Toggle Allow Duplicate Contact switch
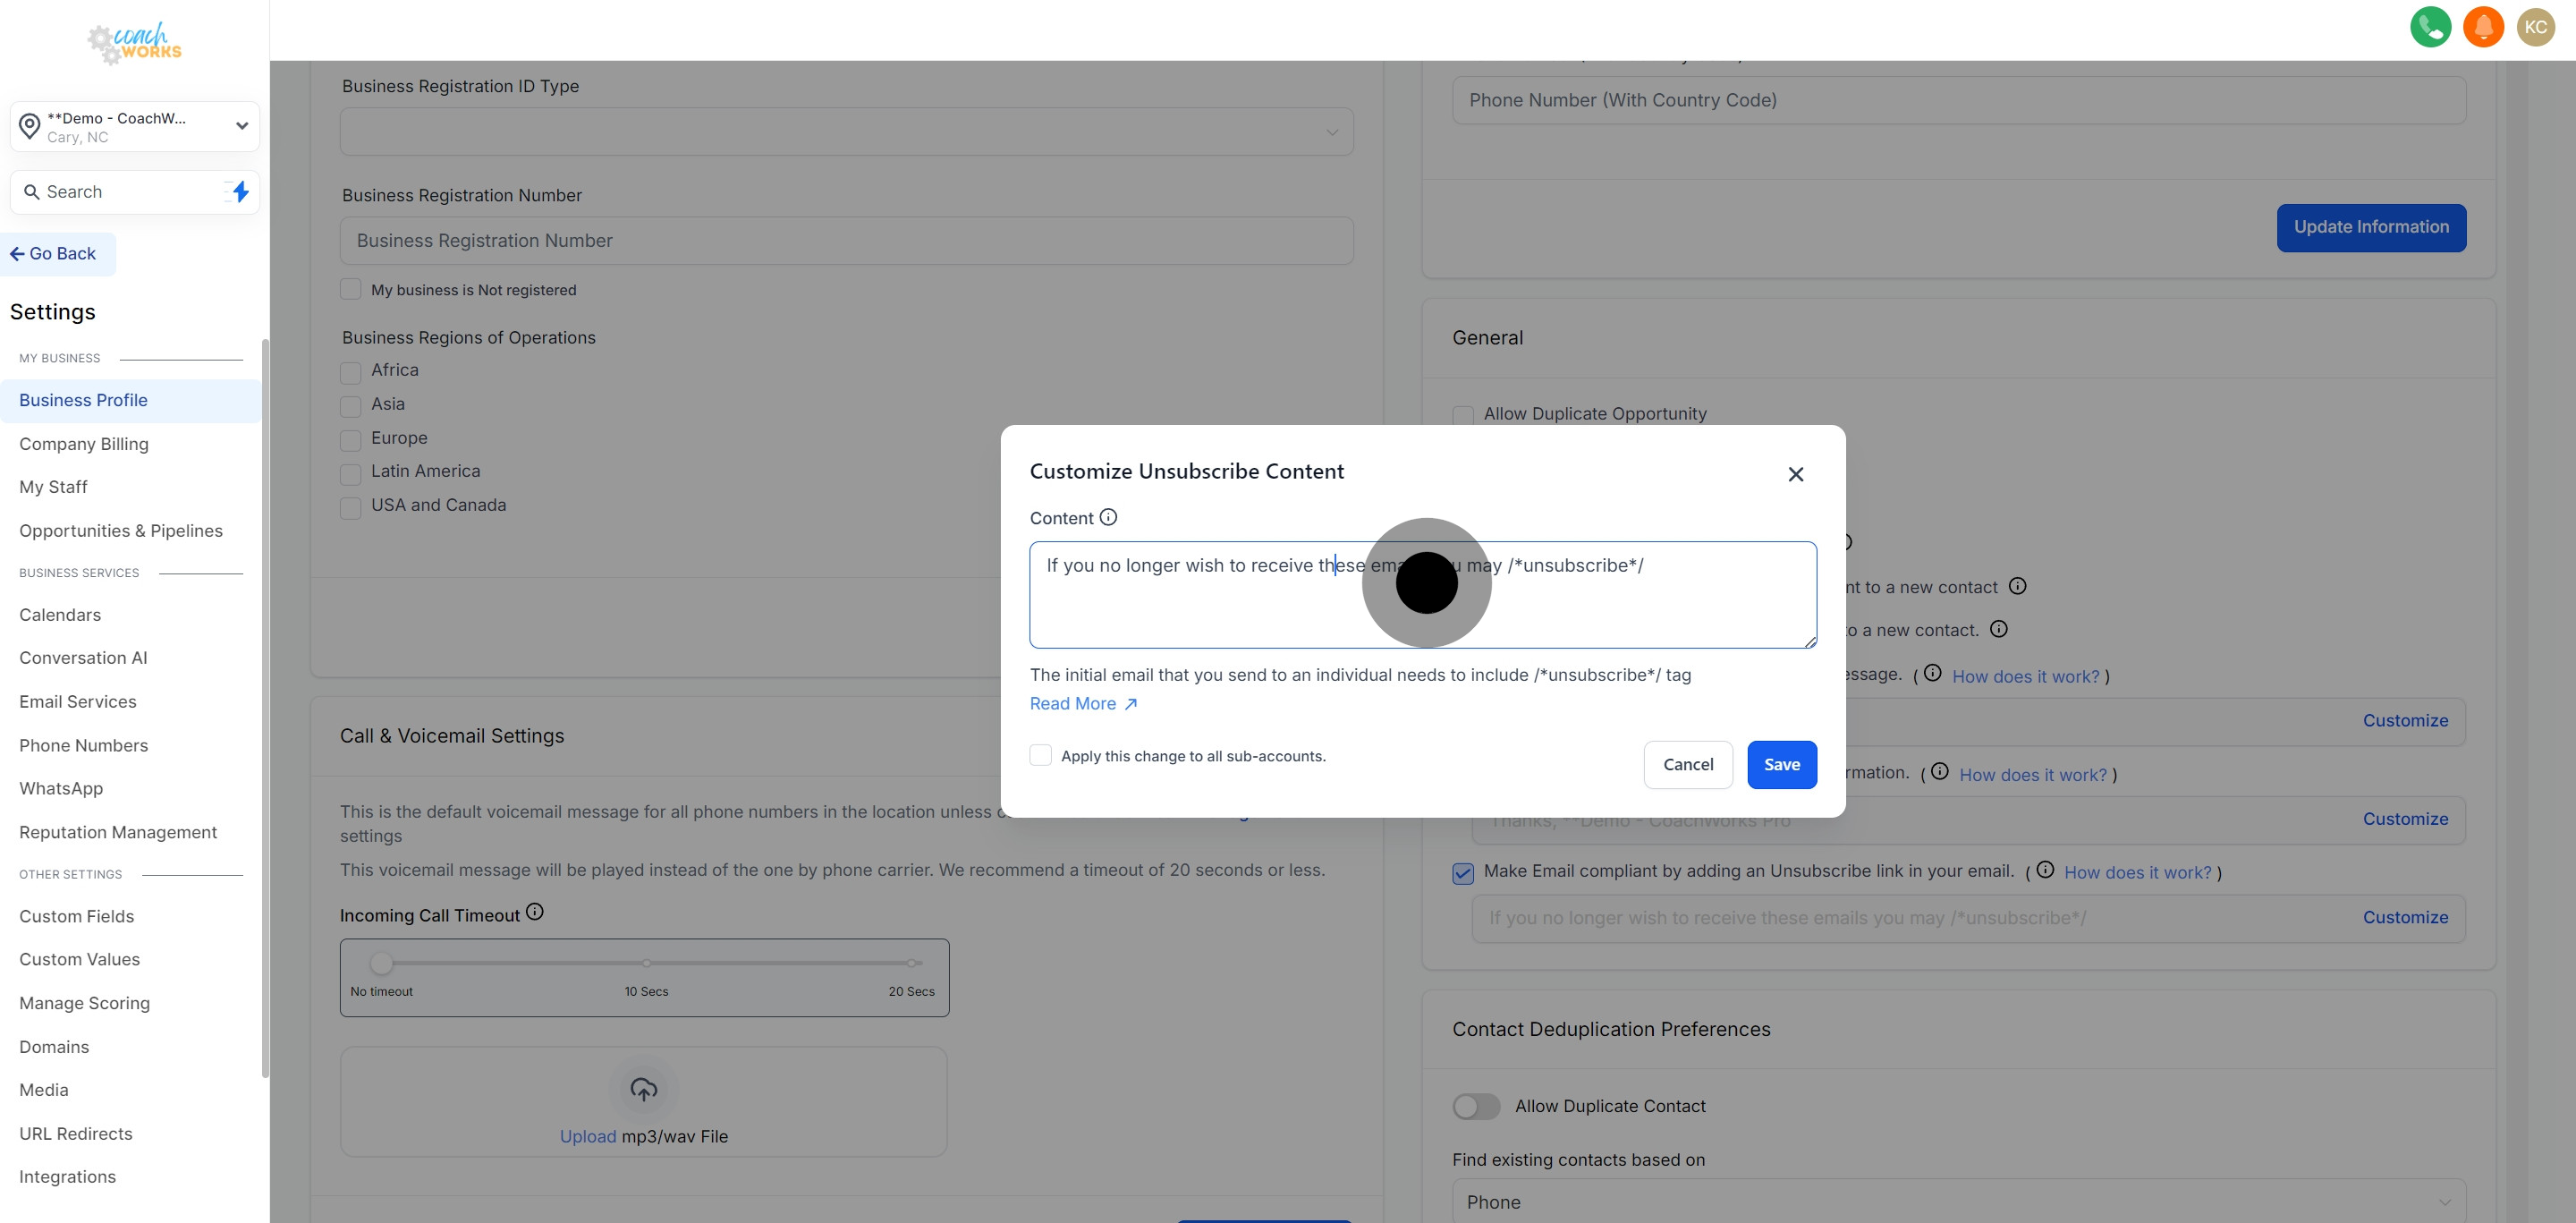Screen dimensions: 2576x1223 point(1476,1106)
